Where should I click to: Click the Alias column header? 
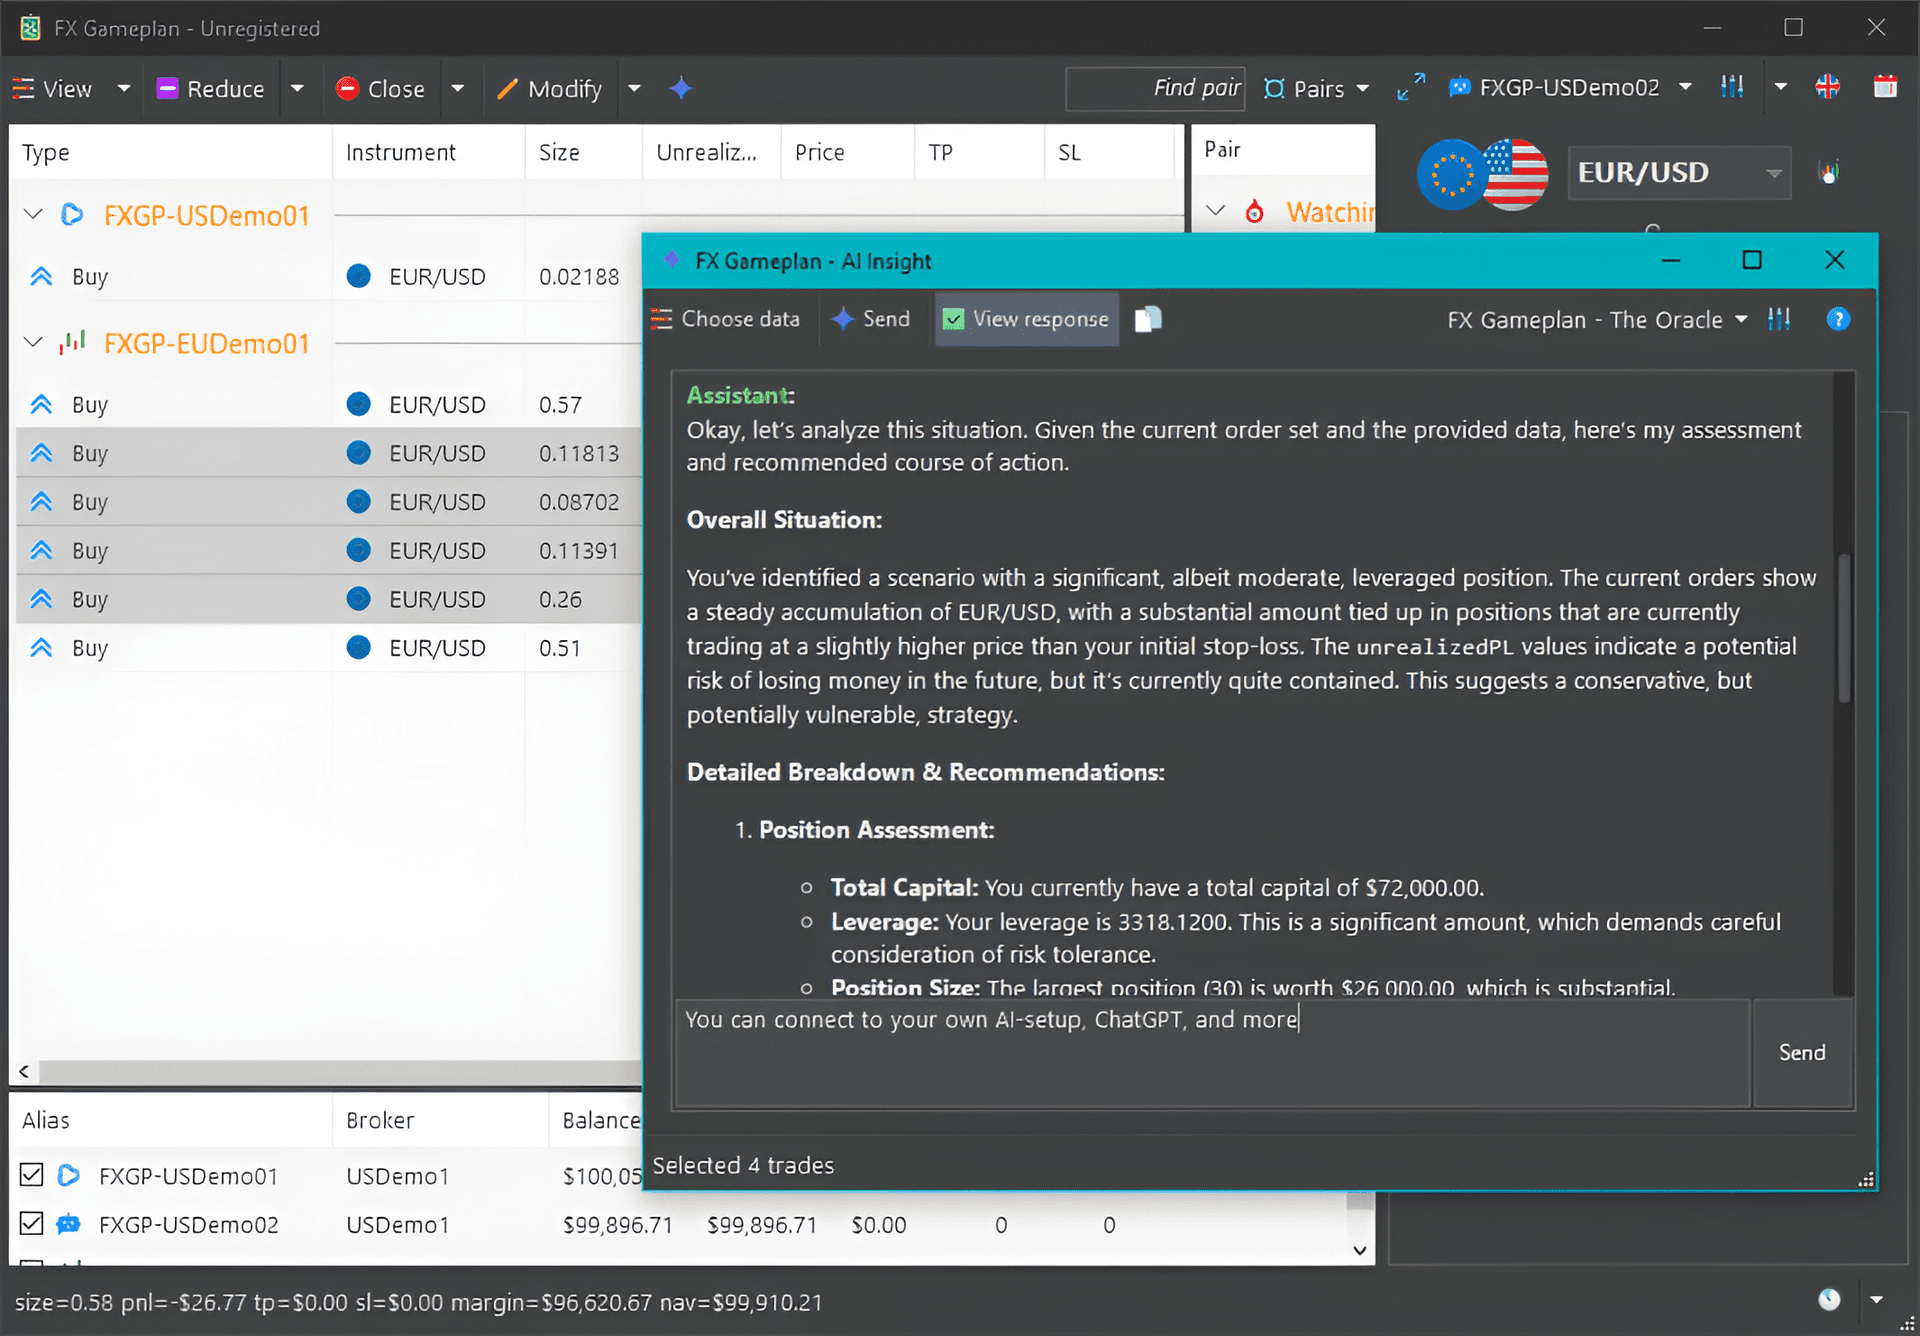tap(170, 1120)
